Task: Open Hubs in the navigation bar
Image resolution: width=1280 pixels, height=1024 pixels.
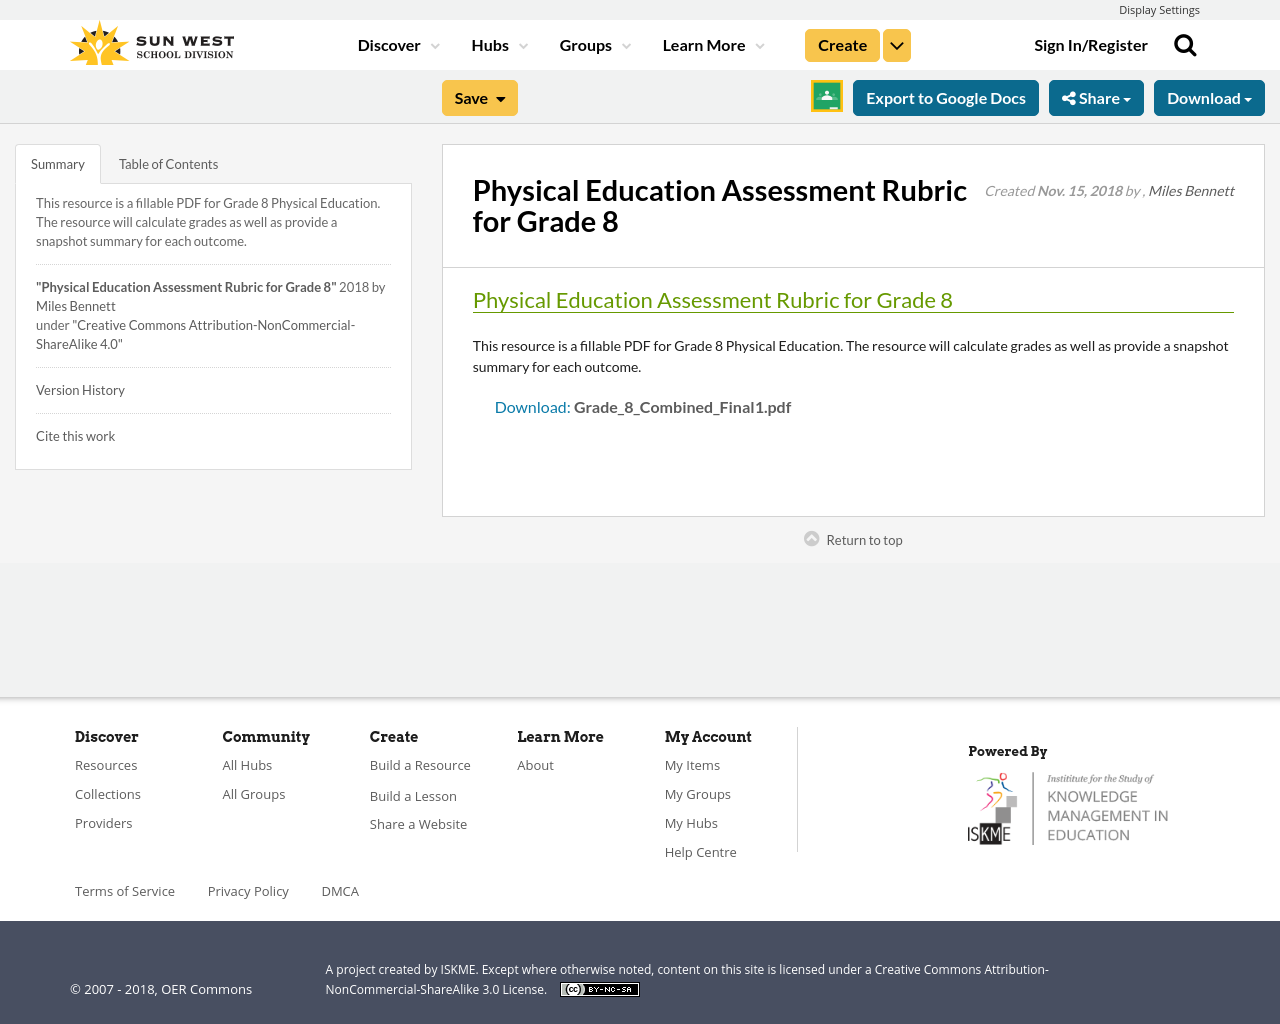Action: point(498,44)
